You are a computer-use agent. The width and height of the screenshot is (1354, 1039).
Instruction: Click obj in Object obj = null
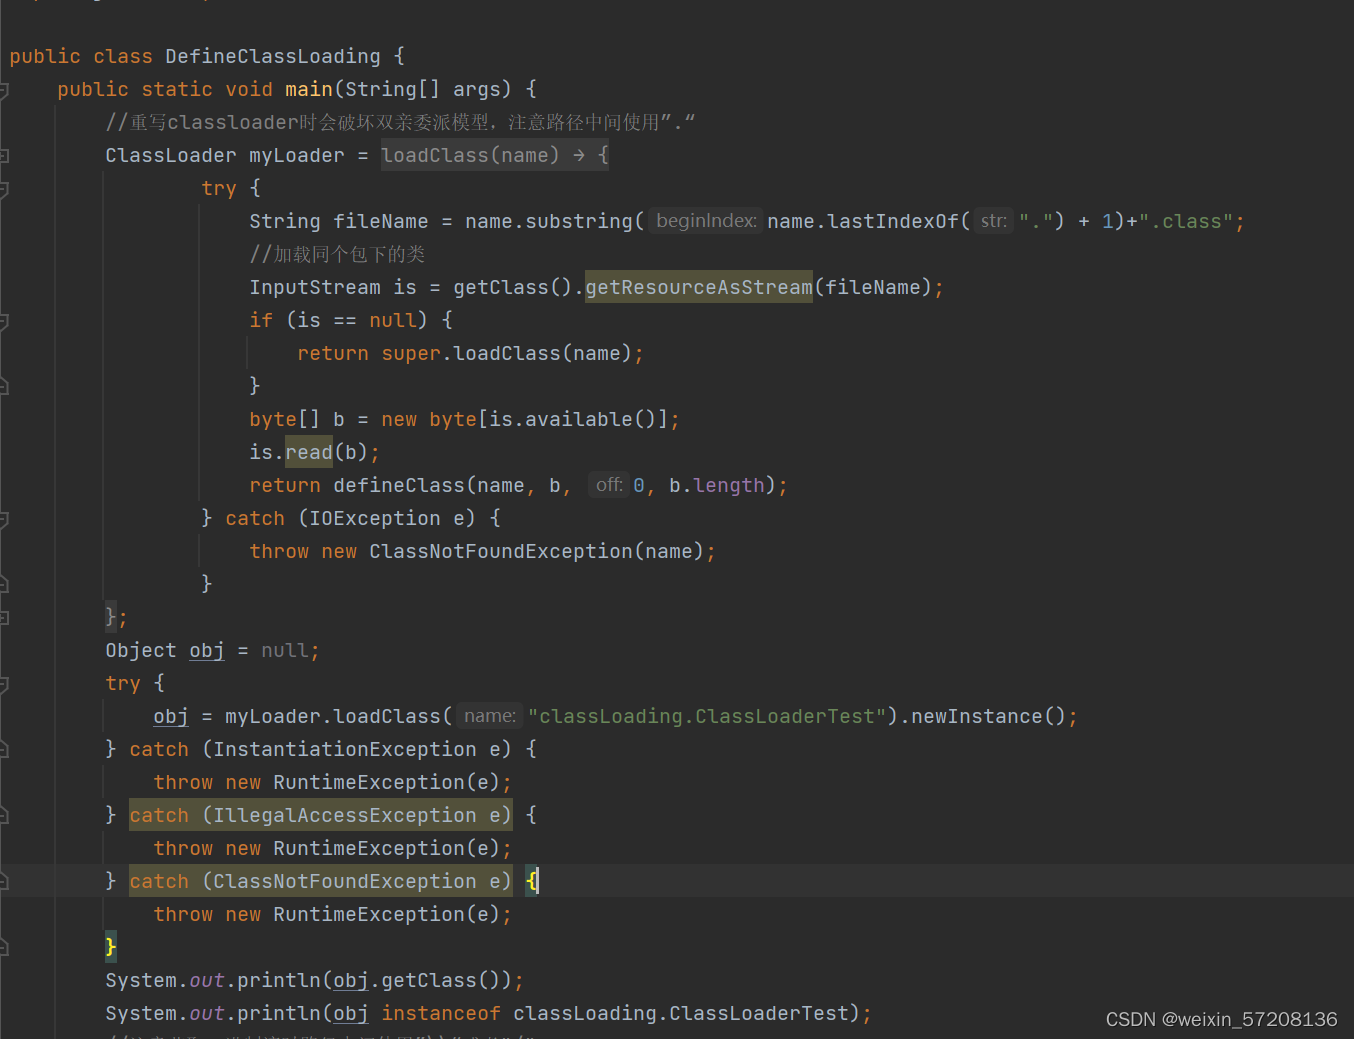click(207, 650)
